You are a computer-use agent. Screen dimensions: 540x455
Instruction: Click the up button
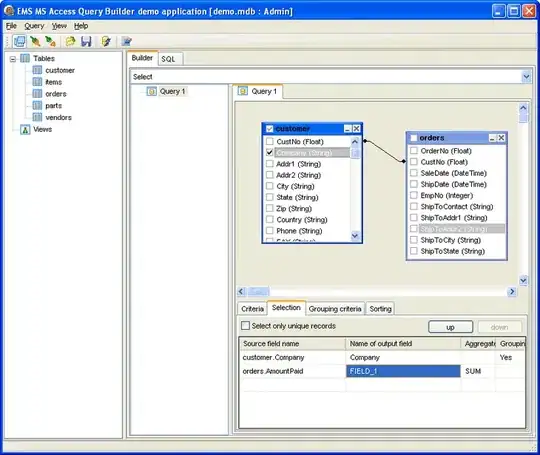click(x=450, y=327)
